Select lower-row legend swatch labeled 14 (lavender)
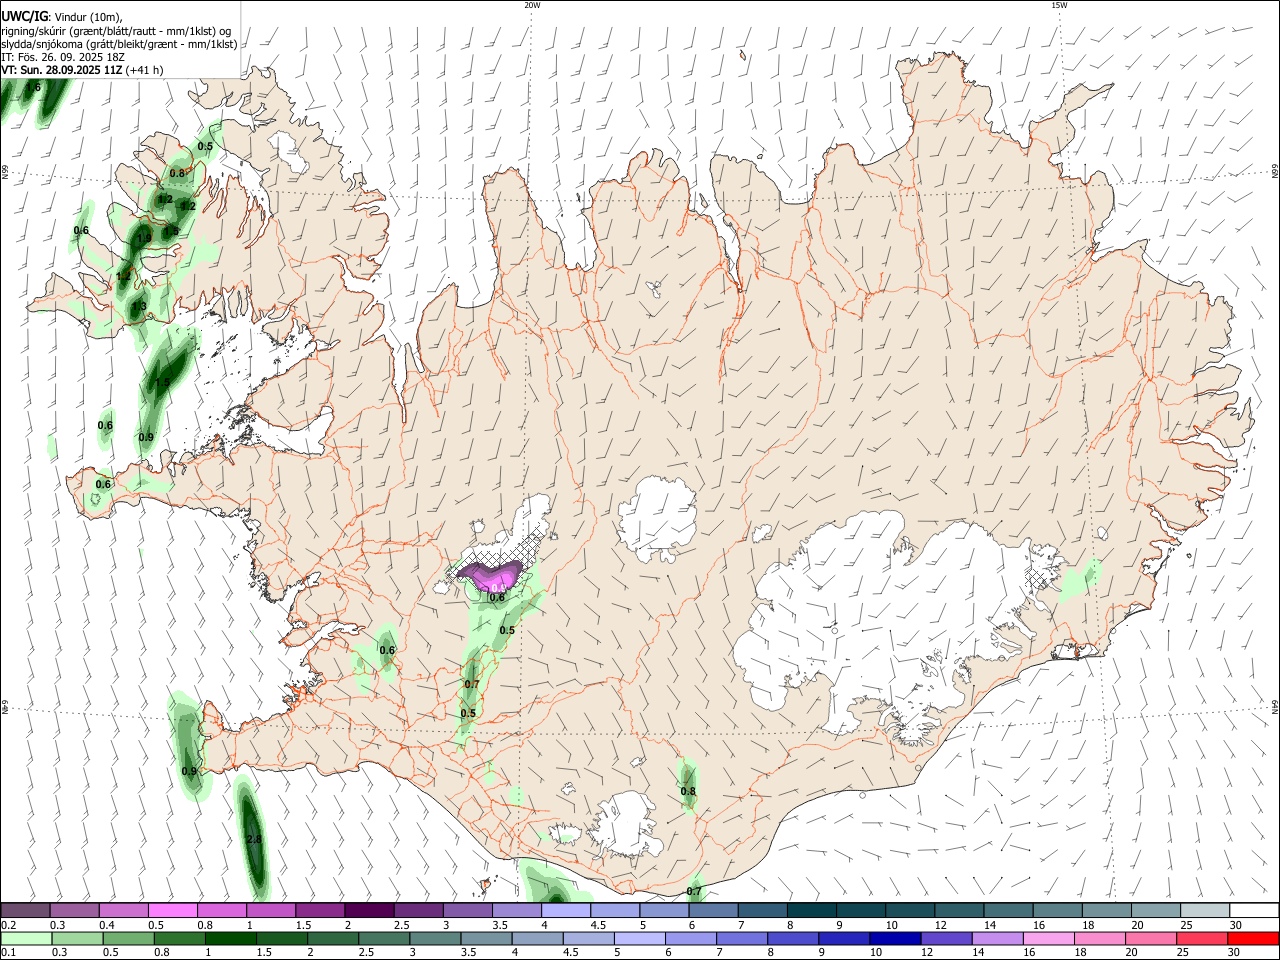Screen dimensions: 1280x960 (996, 938)
